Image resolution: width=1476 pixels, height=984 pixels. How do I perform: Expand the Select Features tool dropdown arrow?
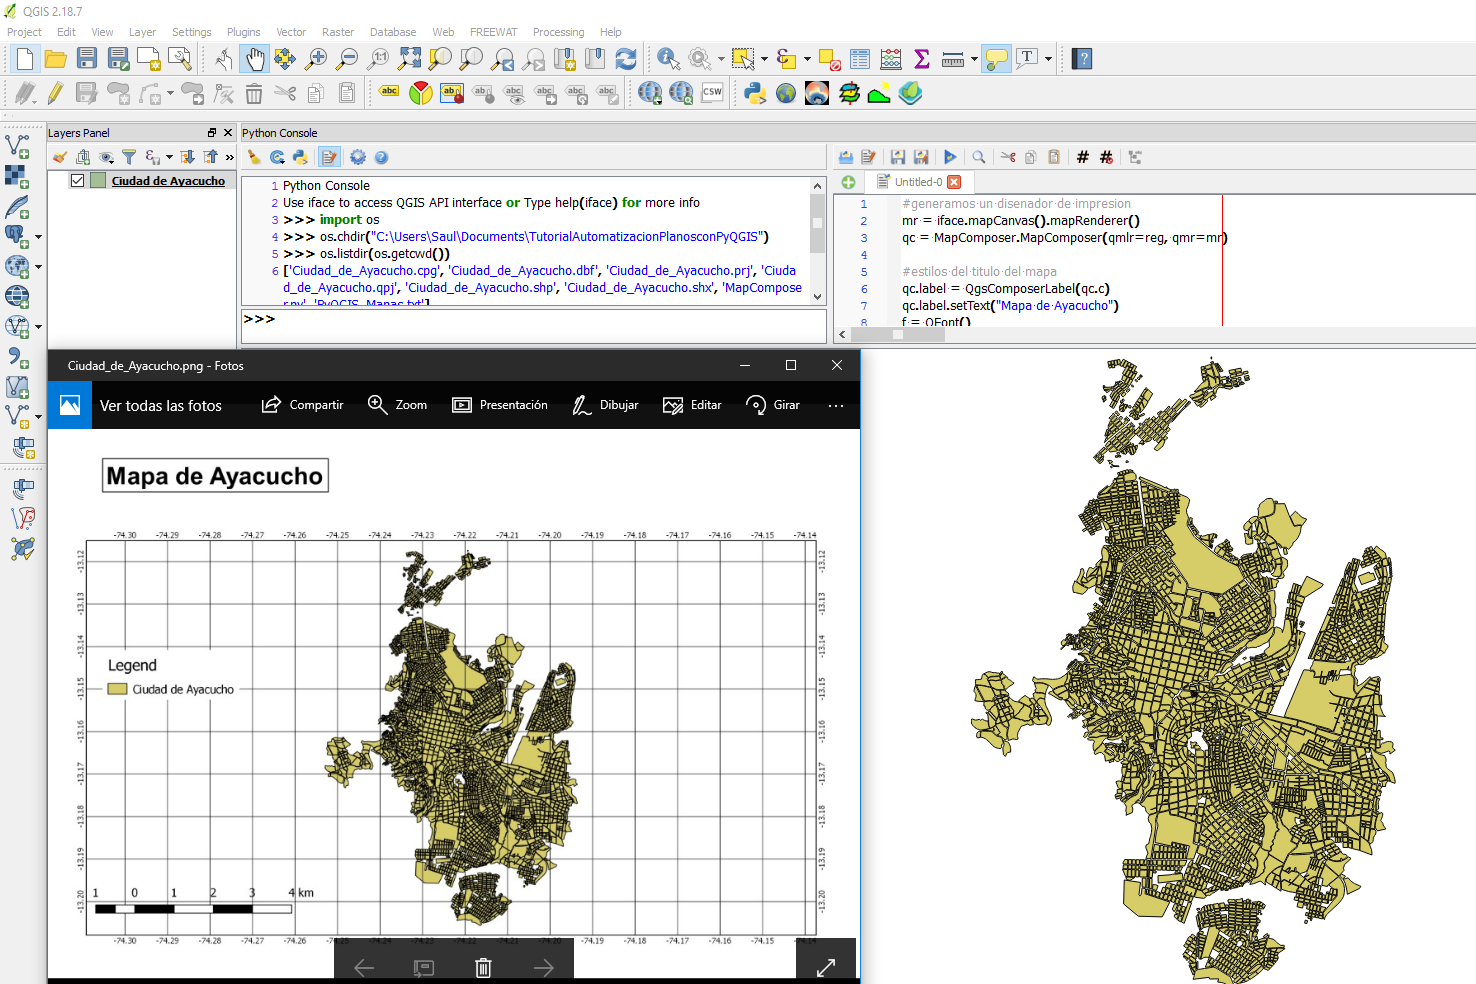[764, 59]
